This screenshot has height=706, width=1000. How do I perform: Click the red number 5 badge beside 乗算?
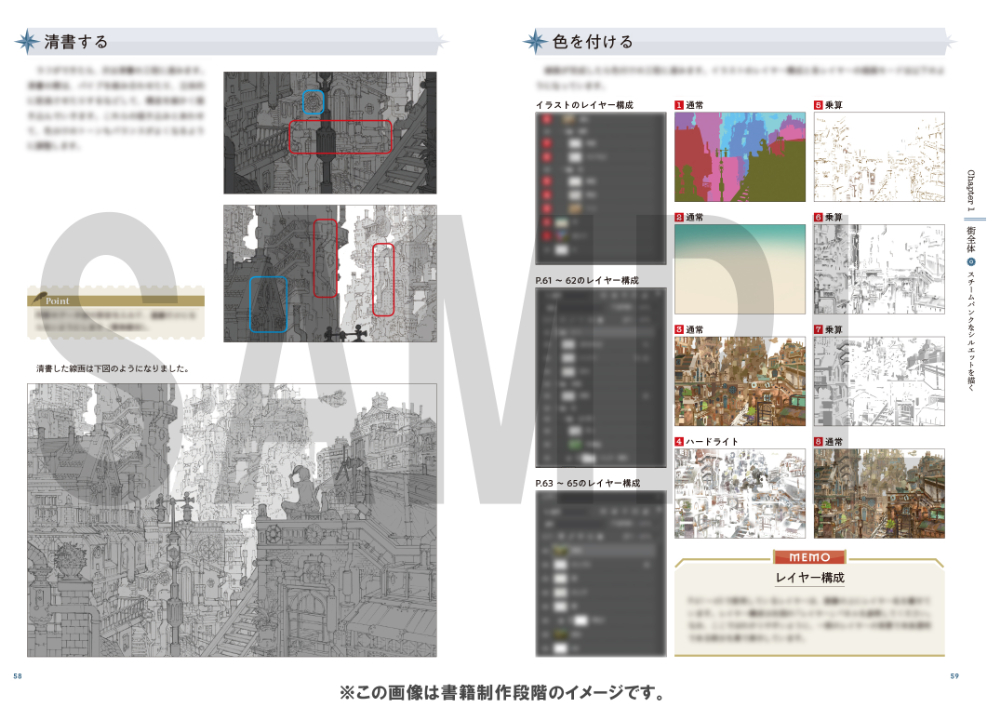818,104
